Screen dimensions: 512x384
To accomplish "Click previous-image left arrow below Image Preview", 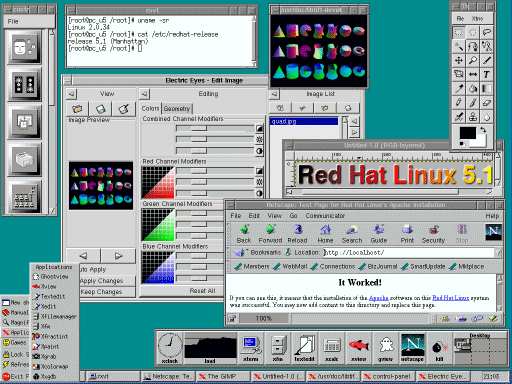I will [83, 256].
